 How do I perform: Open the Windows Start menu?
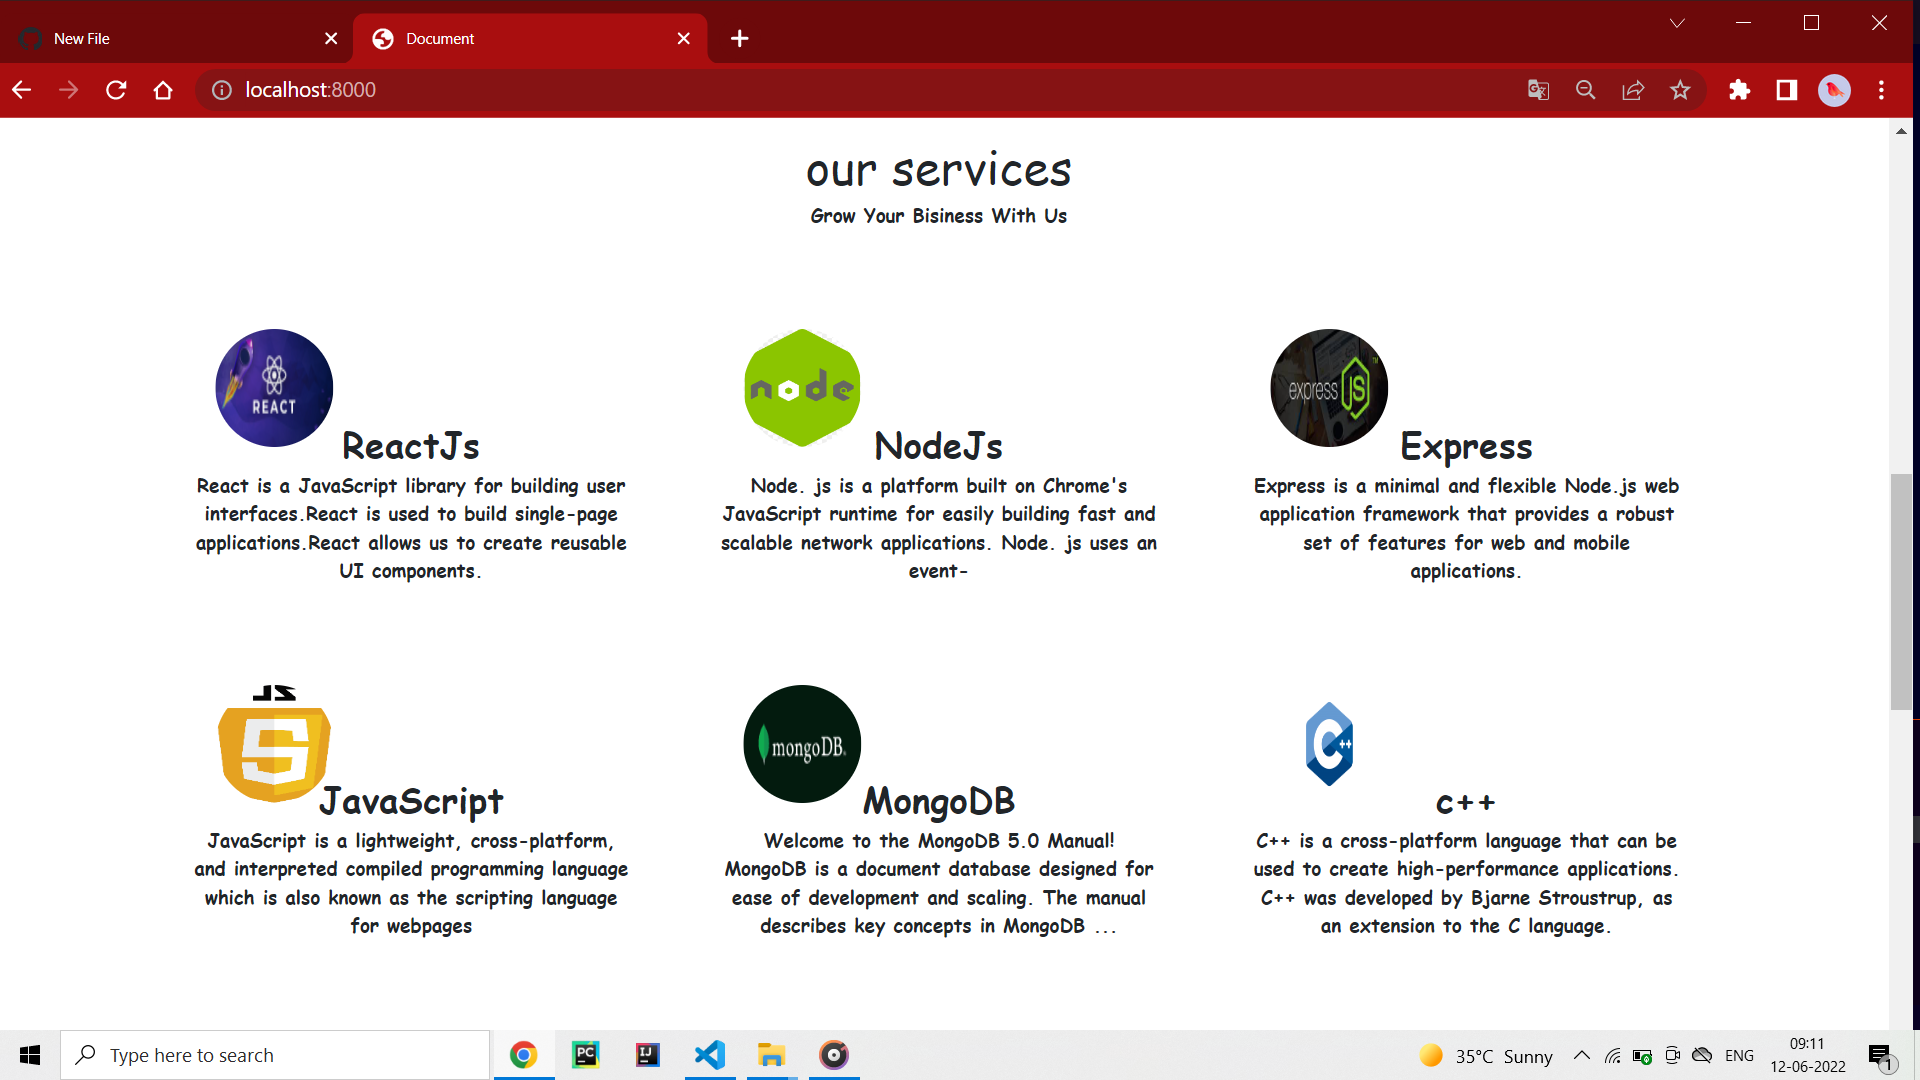[x=30, y=1055]
